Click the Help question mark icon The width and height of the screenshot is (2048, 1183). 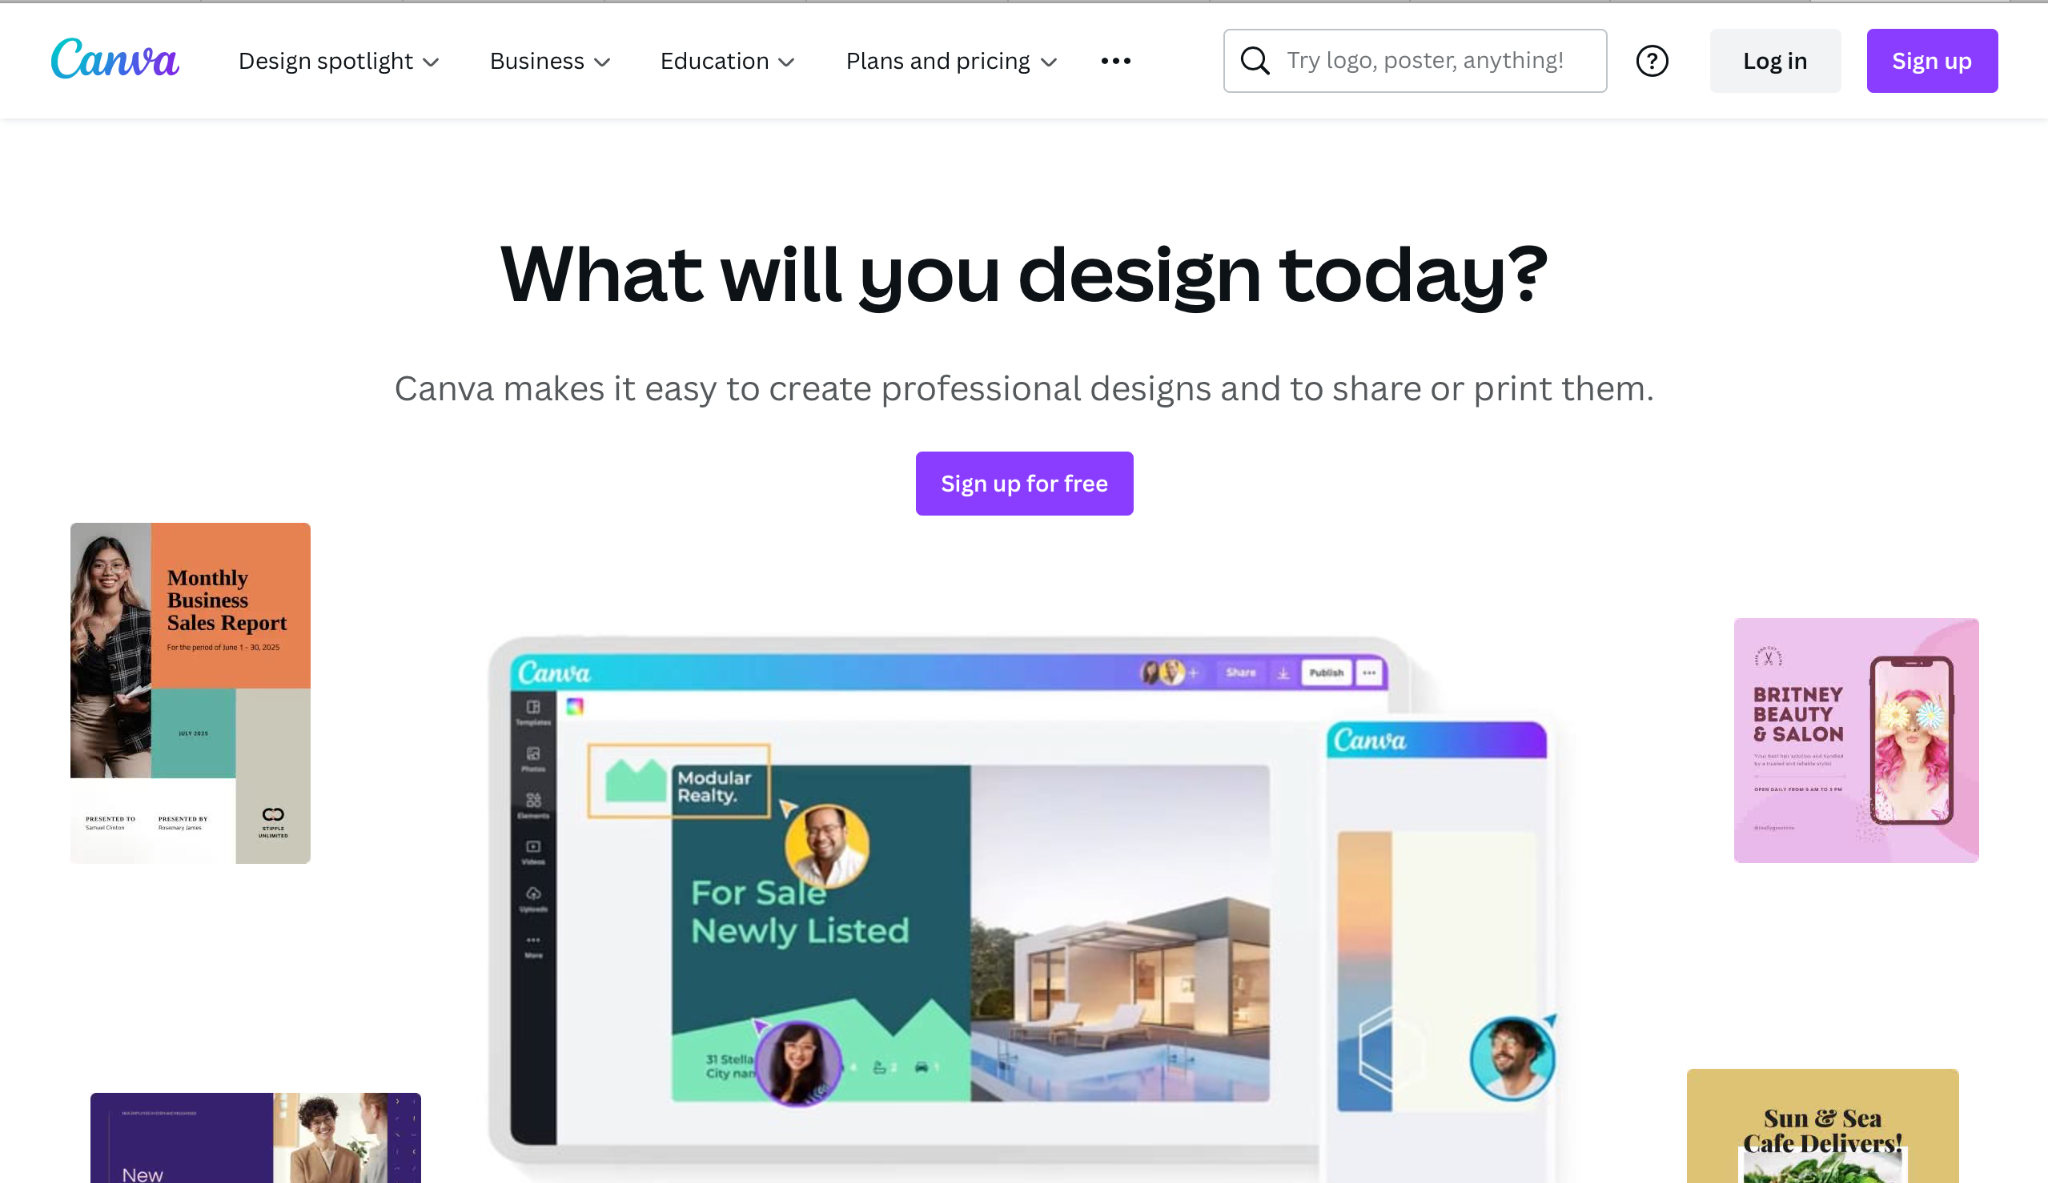tap(1652, 61)
